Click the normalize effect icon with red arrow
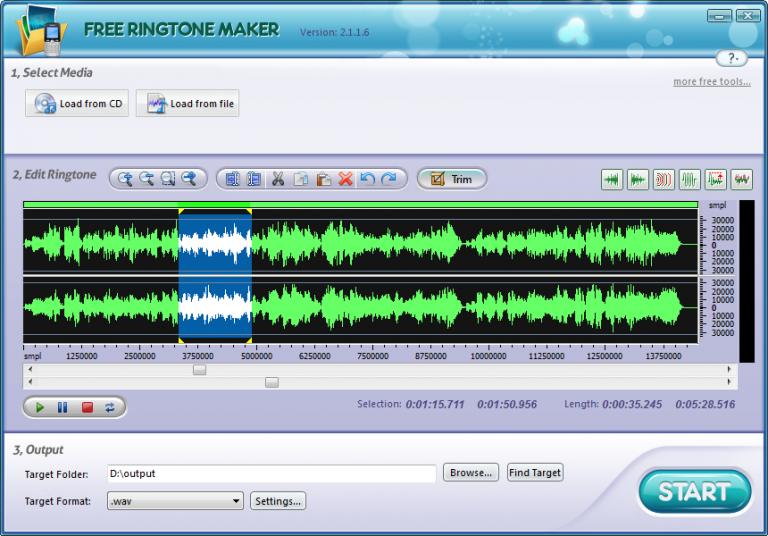 point(716,180)
